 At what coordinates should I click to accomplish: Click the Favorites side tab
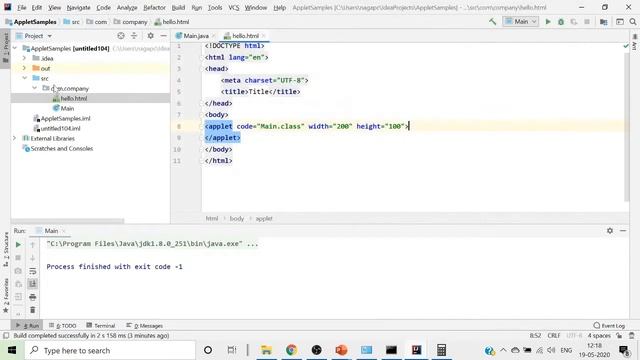click(x=6, y=295)
